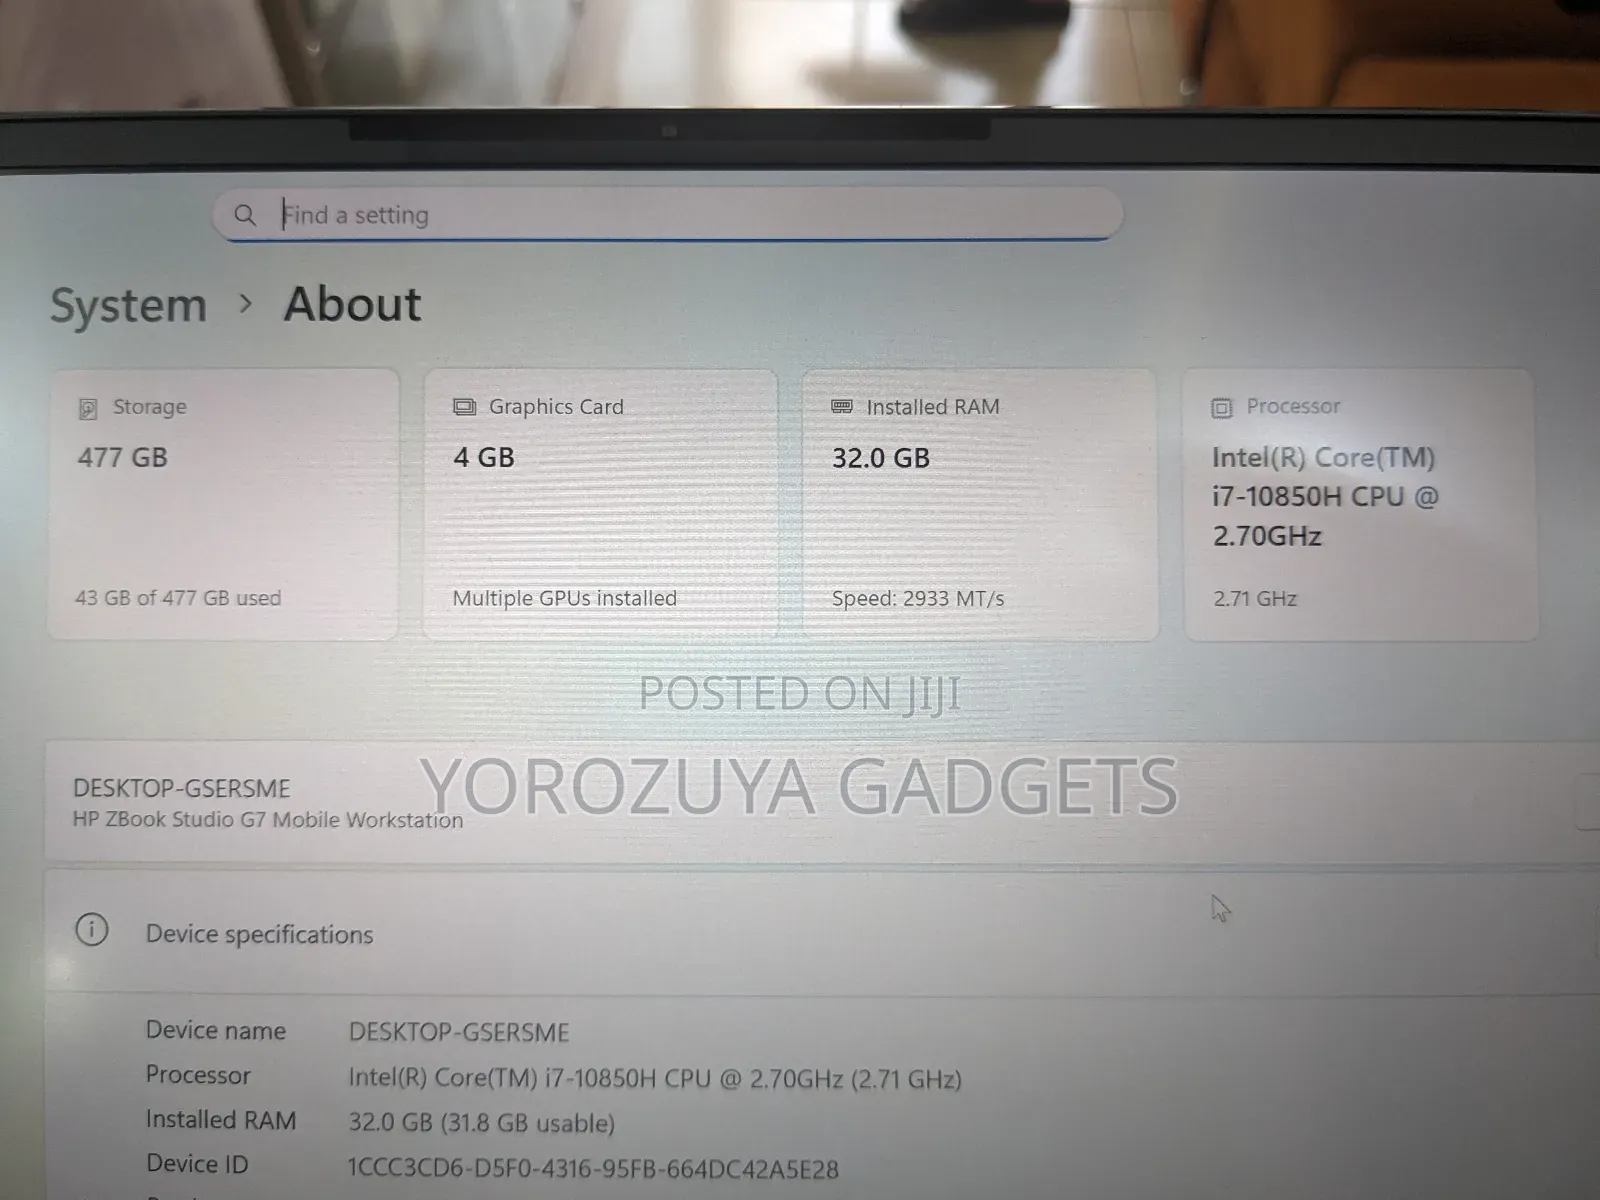Click the search magnifier icon
Viewport: 1600px width, 1200px height.
click(245, 215)
